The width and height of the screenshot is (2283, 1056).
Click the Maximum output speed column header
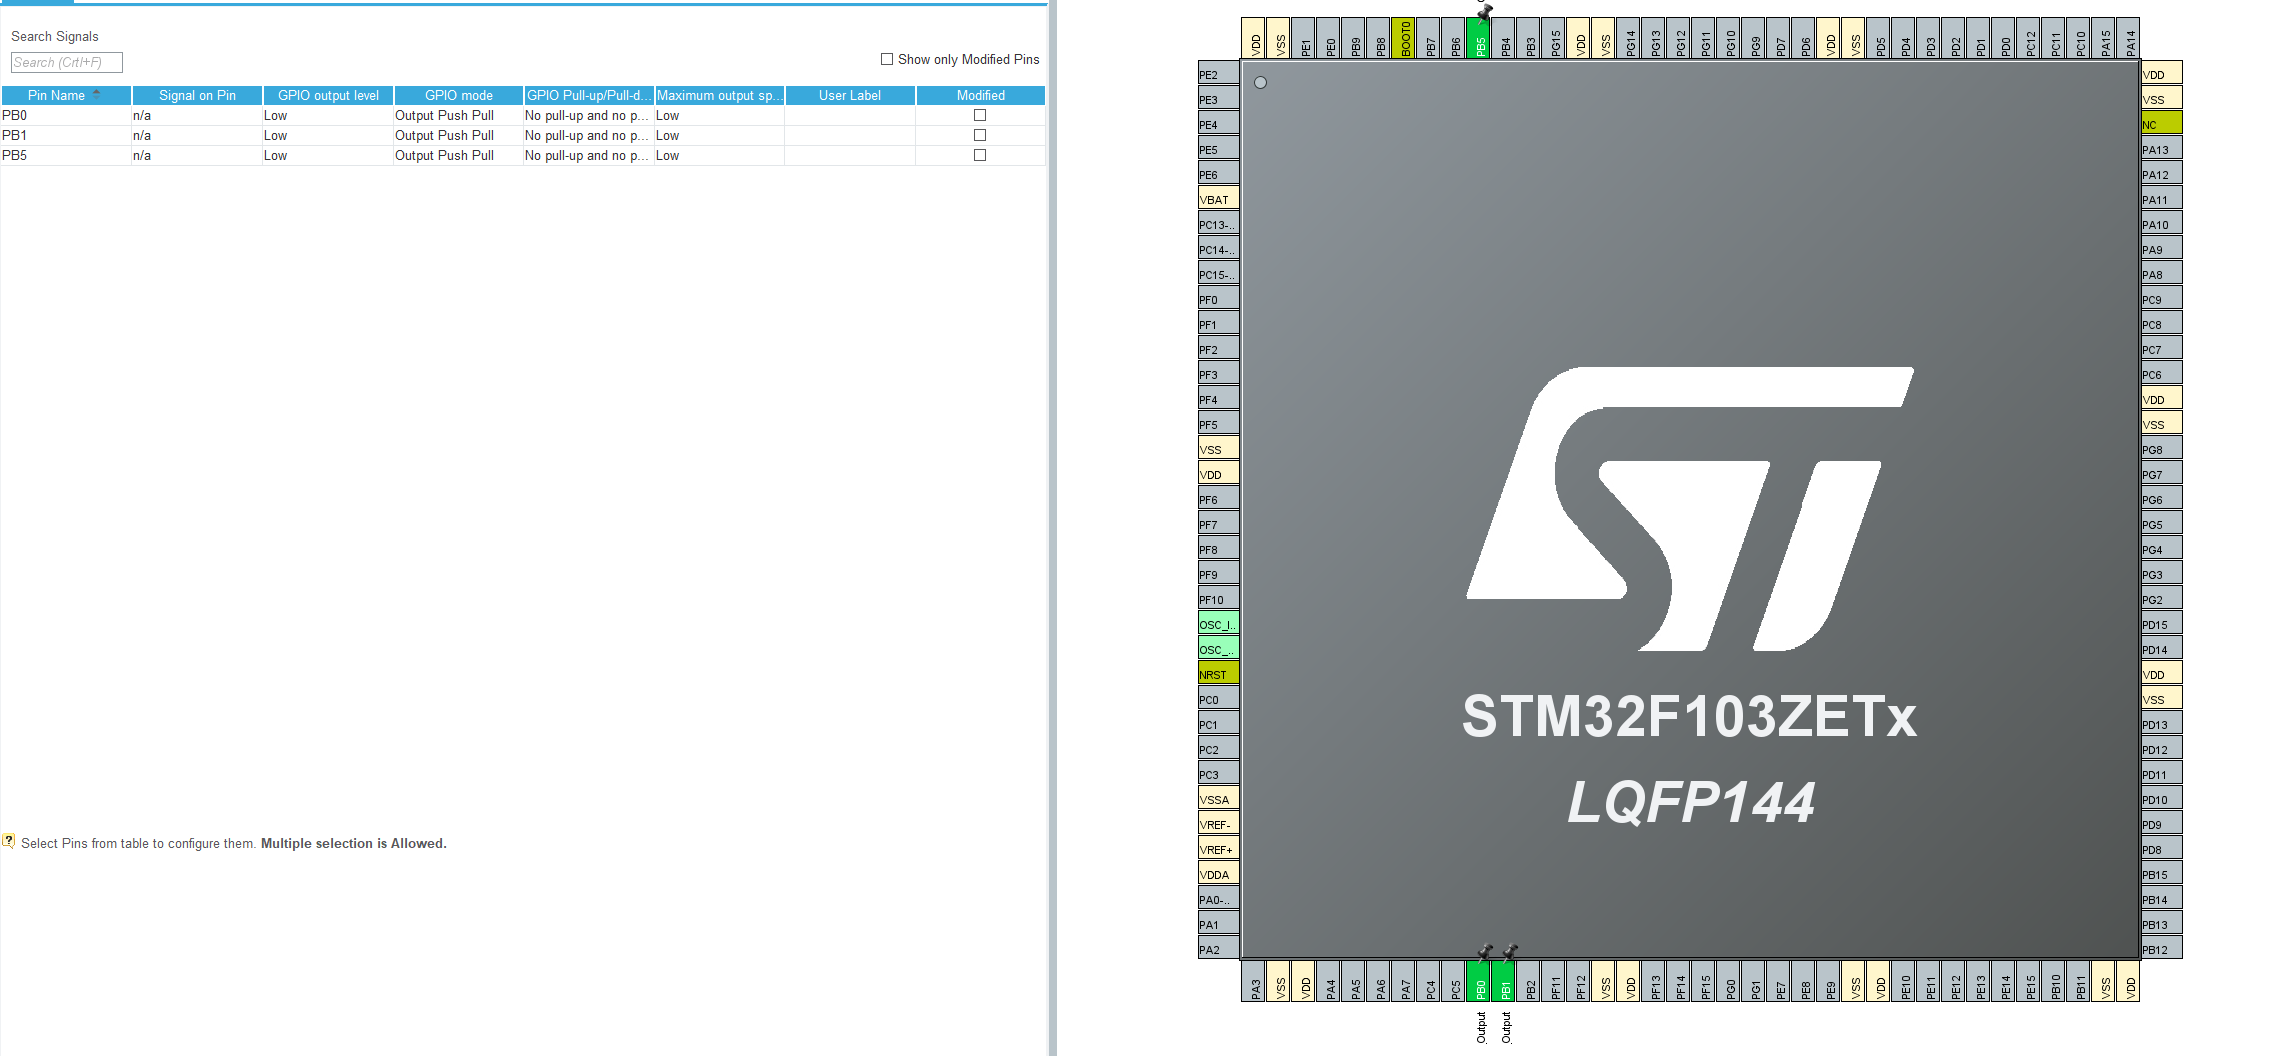[720, 95]
